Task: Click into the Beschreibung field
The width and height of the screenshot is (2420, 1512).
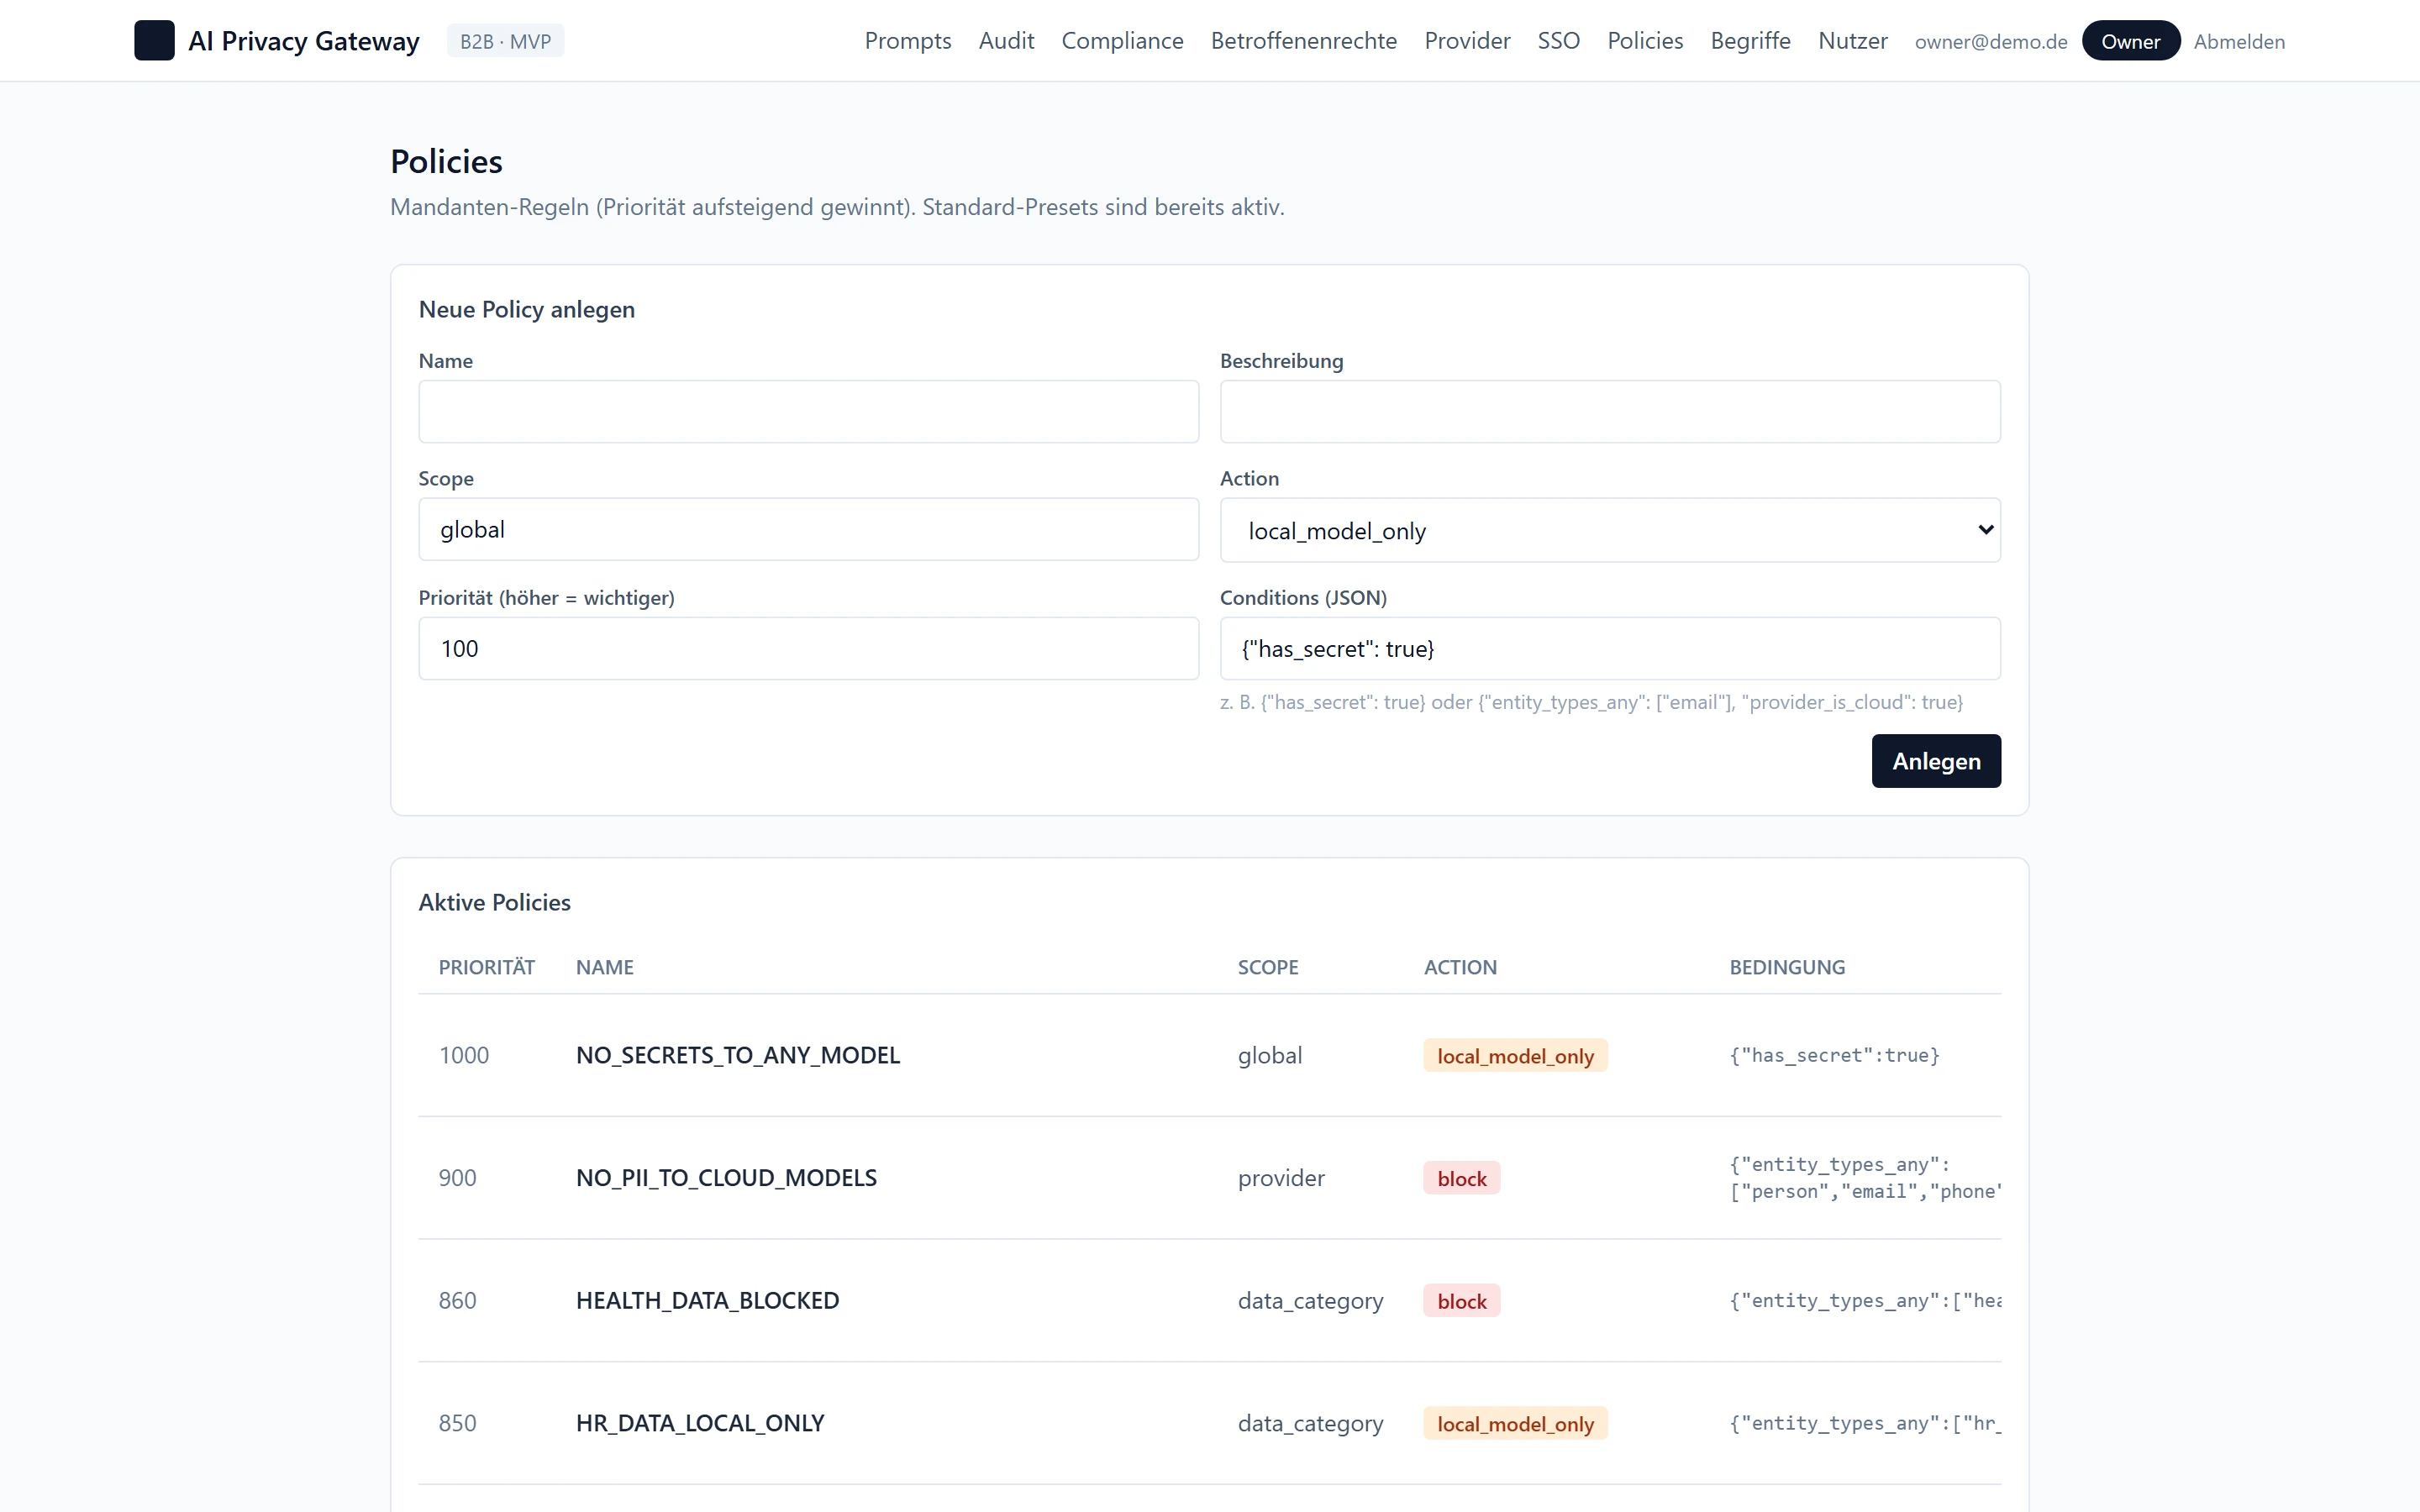Action: click(x=1610, y=411)
